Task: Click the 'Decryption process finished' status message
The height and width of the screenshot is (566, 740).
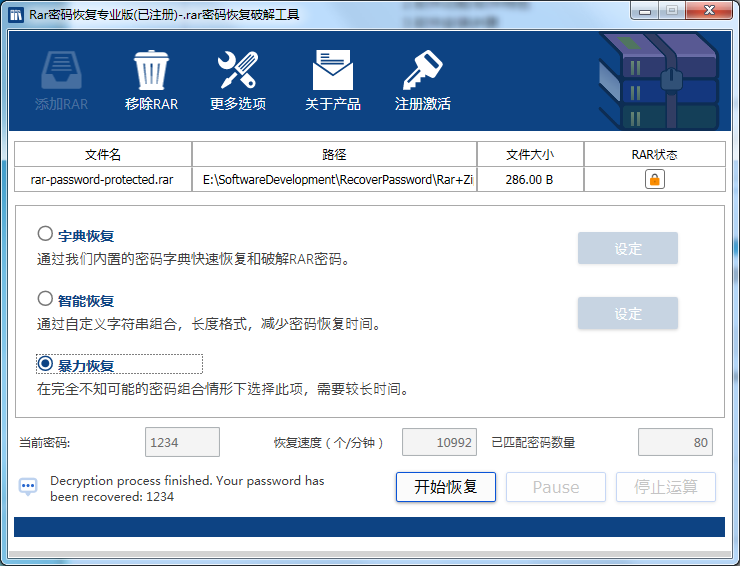Action: click(x=187, y=489)
